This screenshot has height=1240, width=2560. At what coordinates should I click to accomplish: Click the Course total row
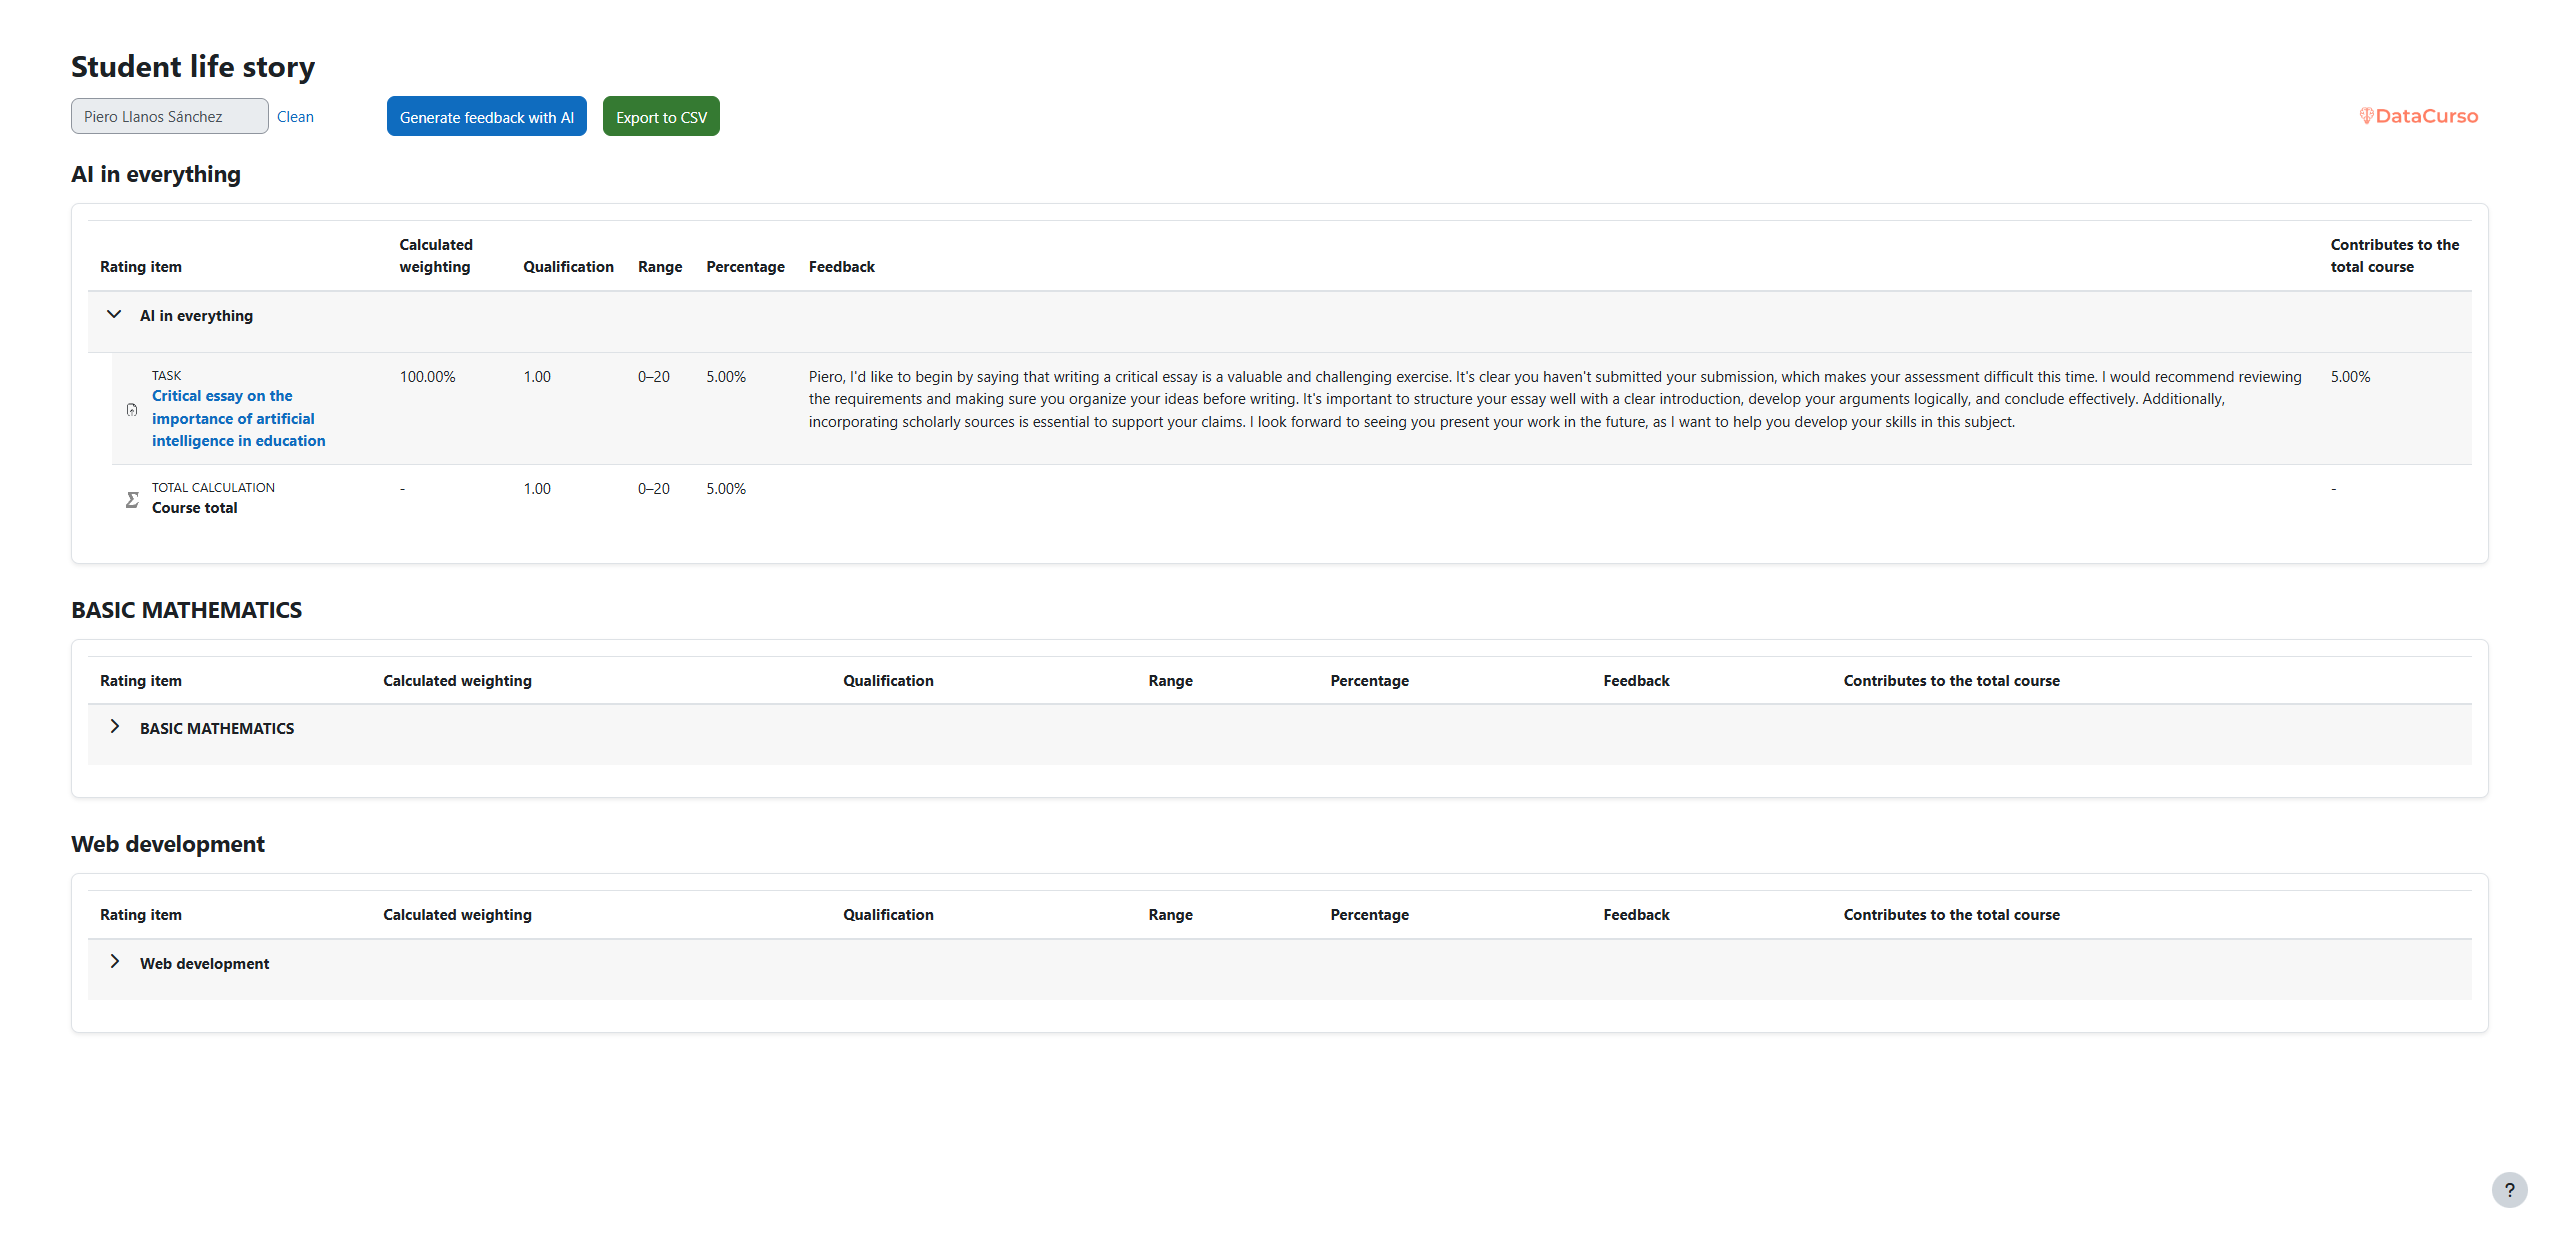click(x=195, y=507)
